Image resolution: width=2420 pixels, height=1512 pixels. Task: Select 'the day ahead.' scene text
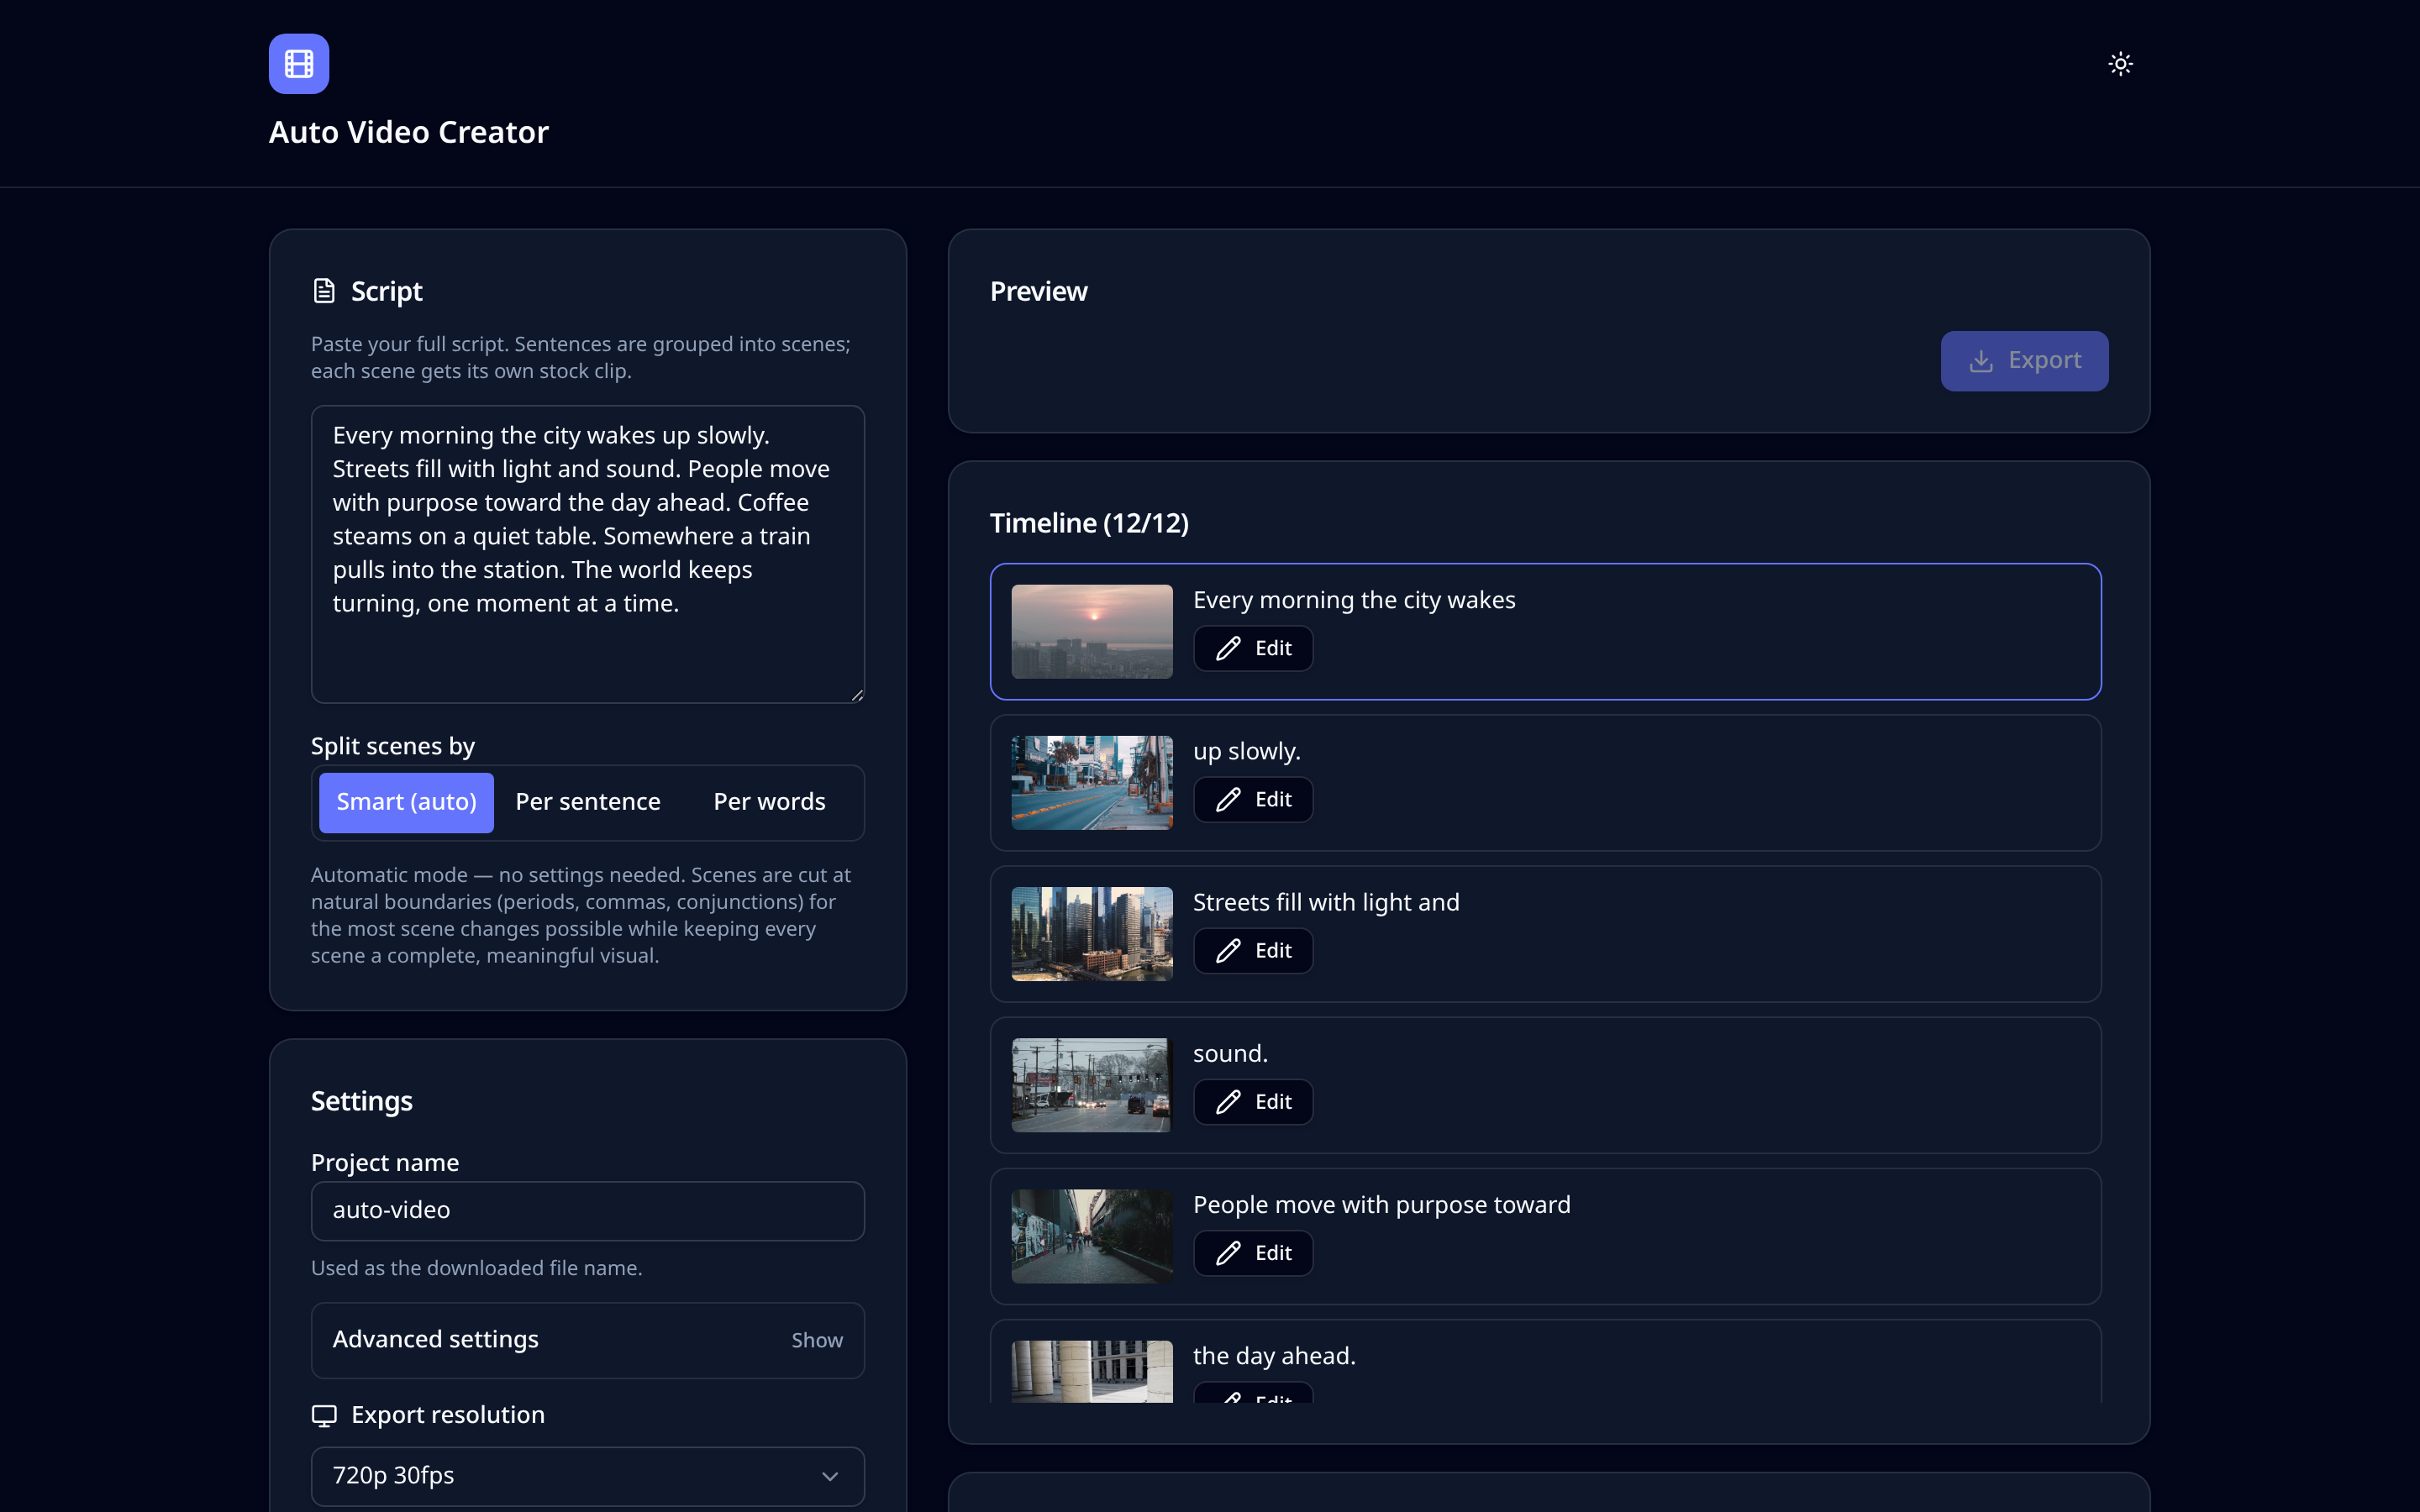pos(1274,1356)
